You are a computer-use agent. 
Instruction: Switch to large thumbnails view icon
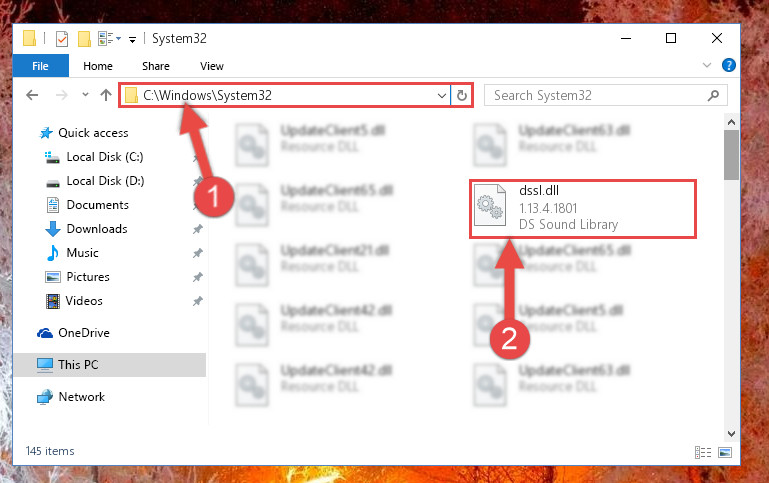pos(725,452)
